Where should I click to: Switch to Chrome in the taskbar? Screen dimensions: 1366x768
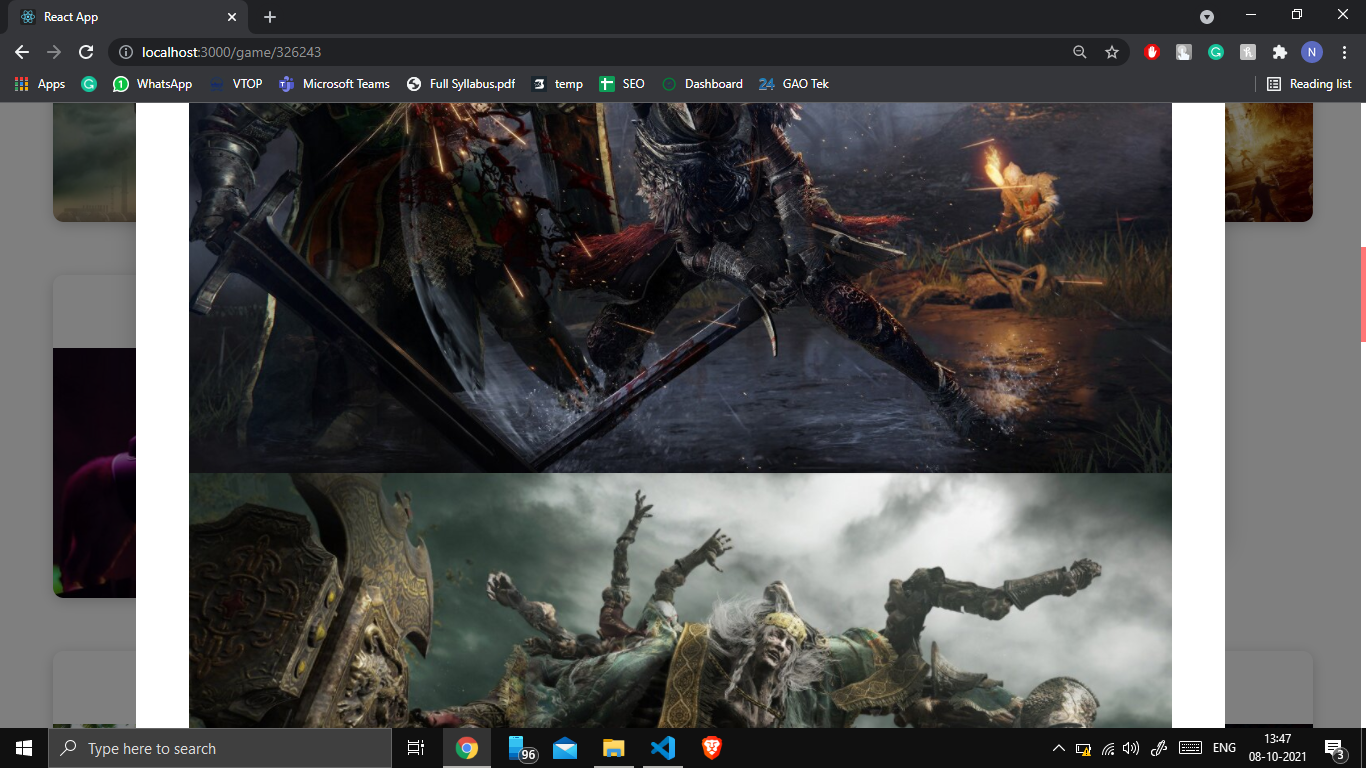[x=467, y=748]
